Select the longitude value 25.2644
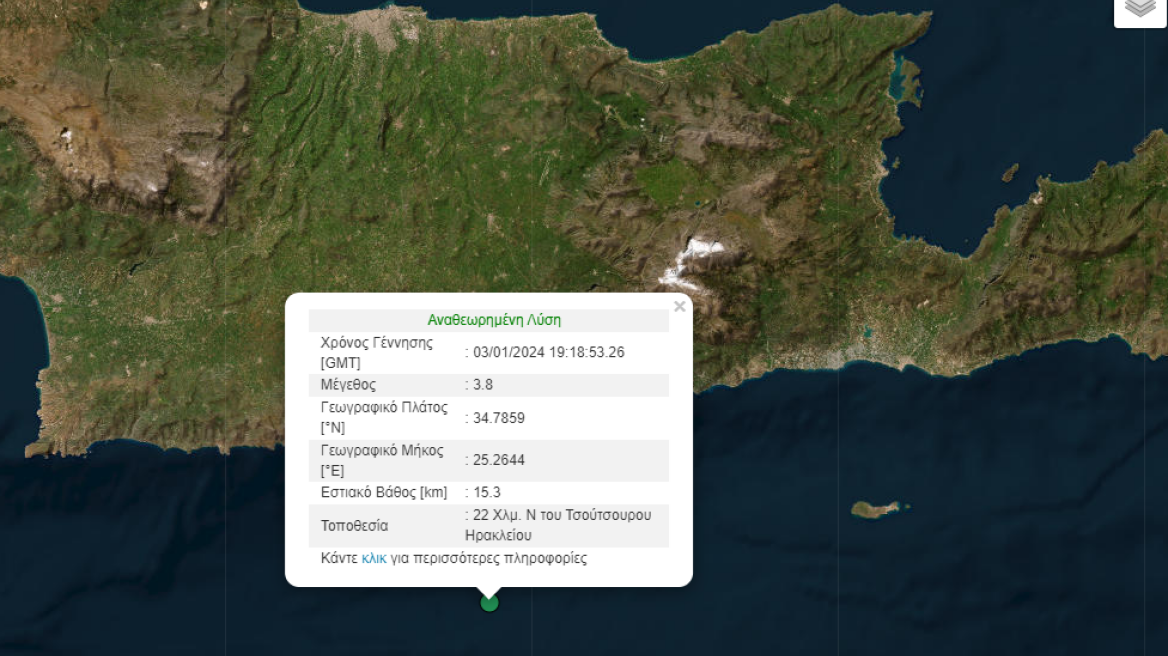 click(497, 460)
